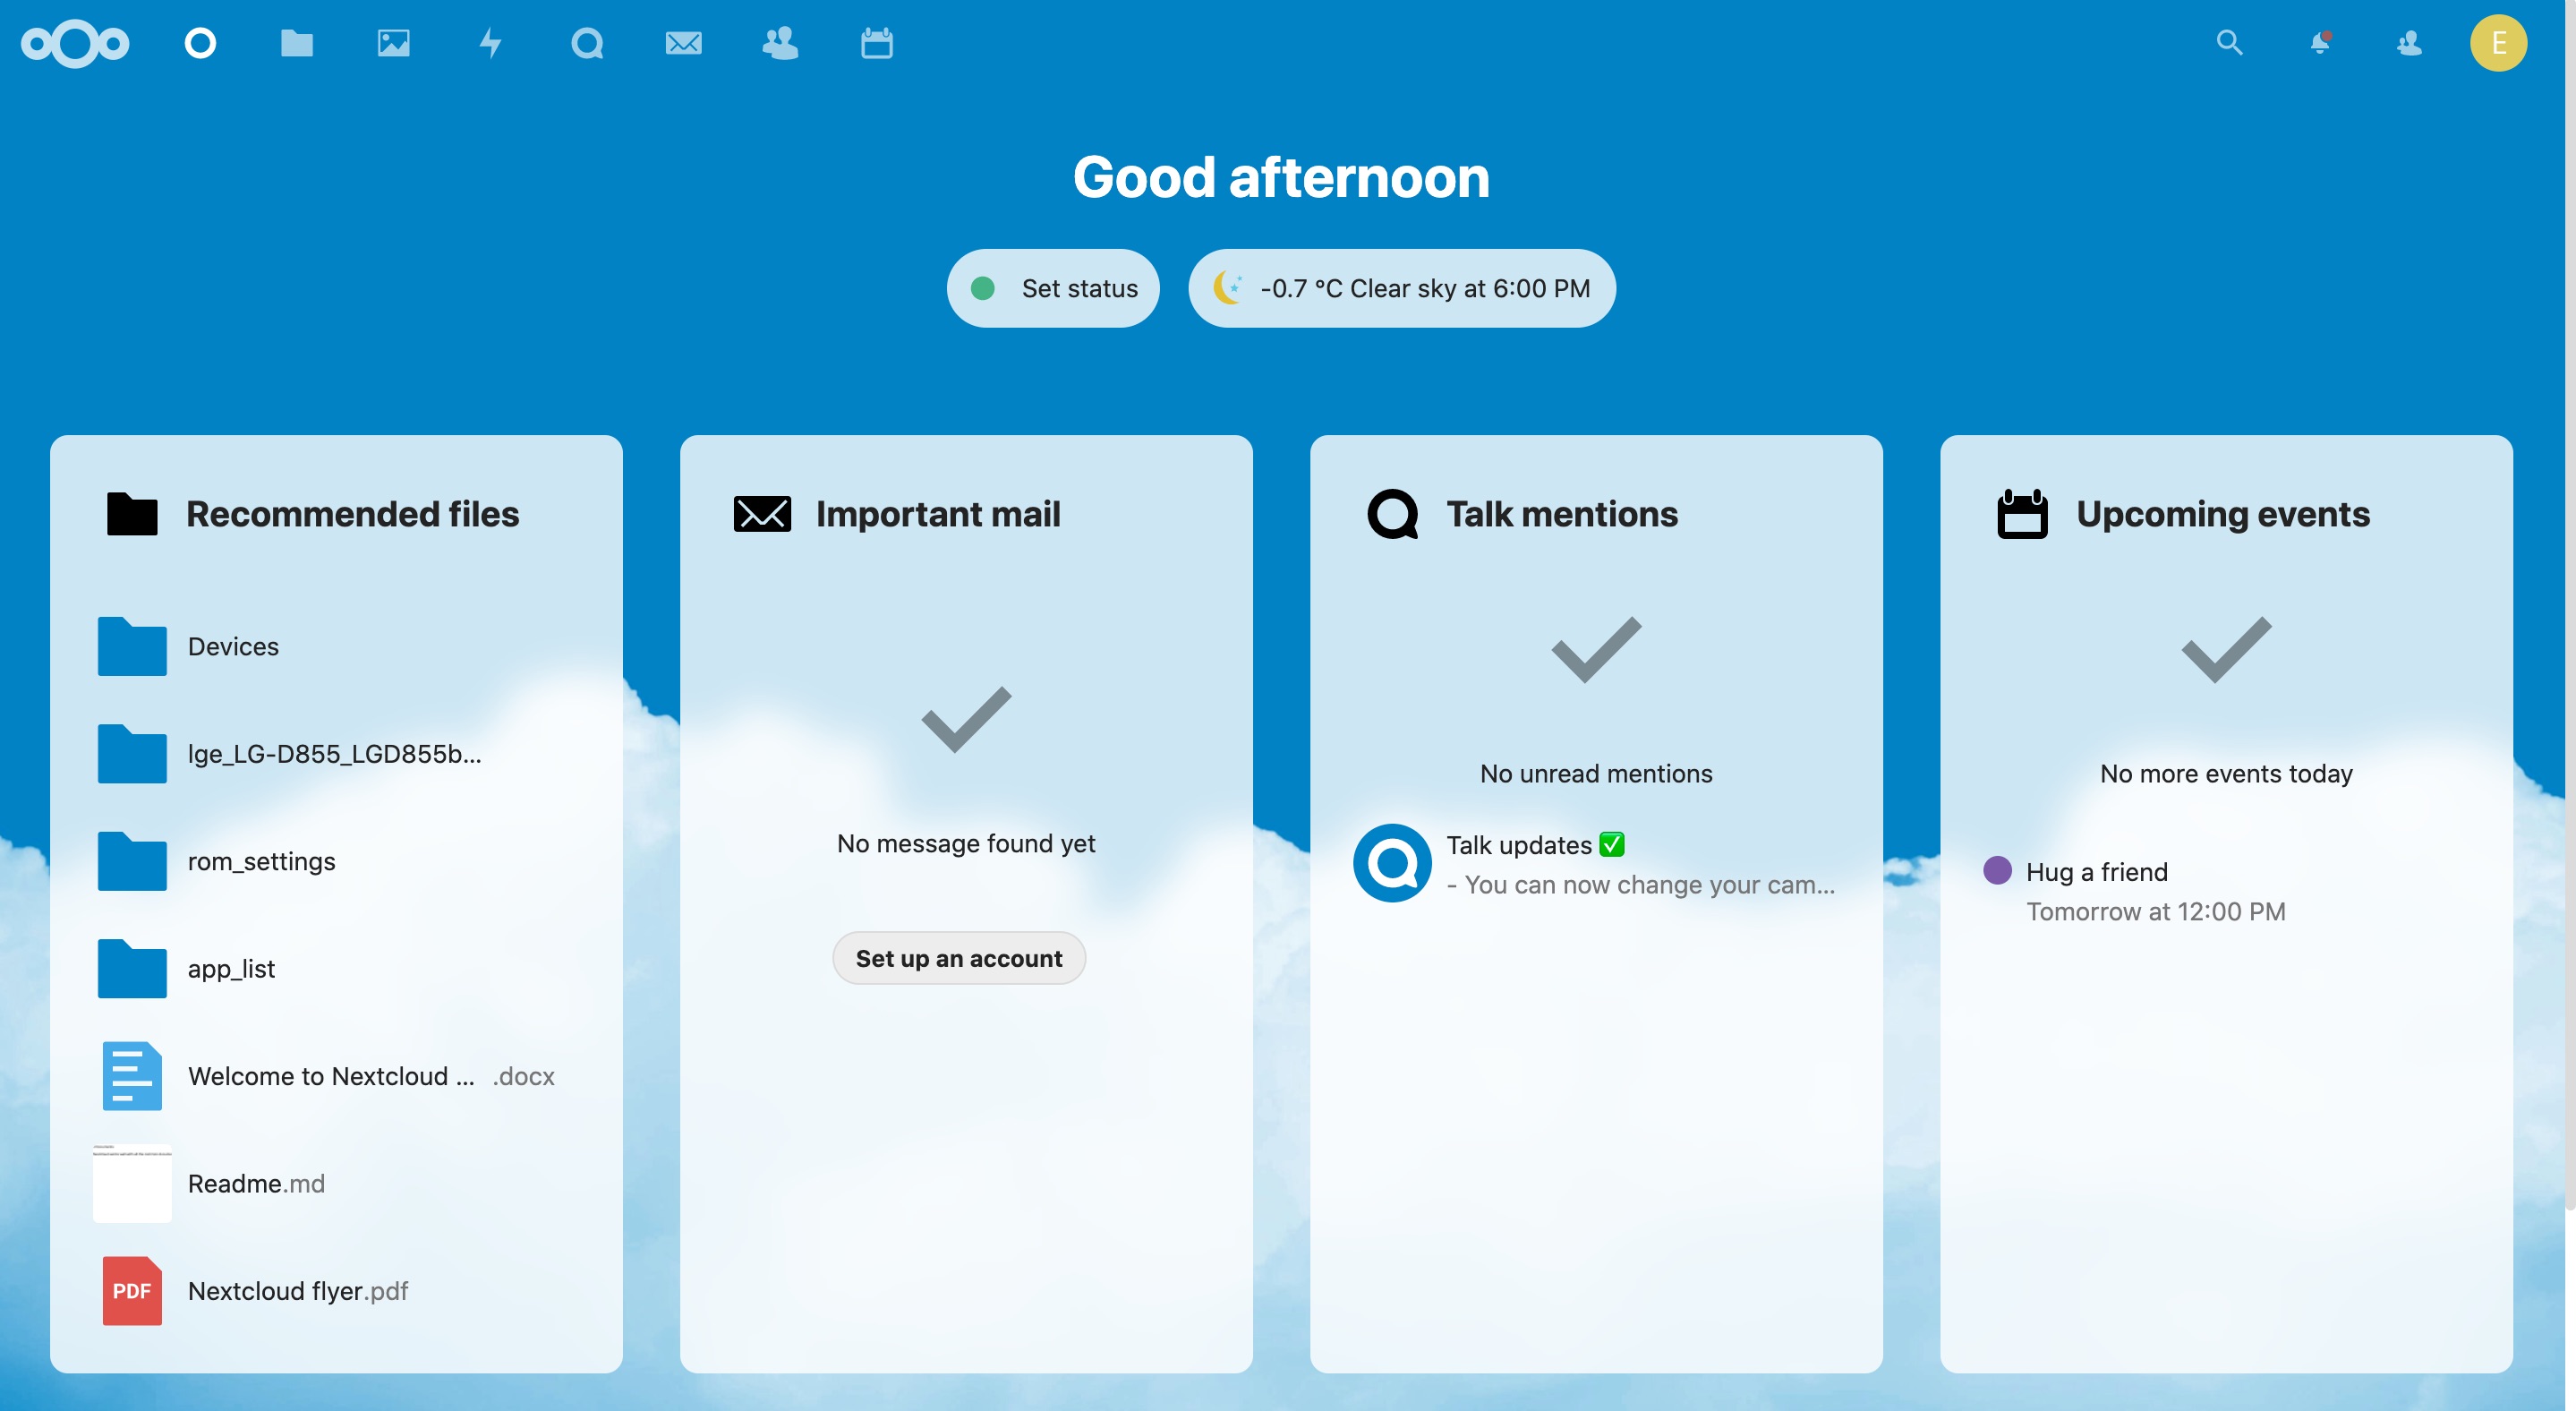Click the weather display widget
Screen dimensions: 2576x1411
(1400, 288)
